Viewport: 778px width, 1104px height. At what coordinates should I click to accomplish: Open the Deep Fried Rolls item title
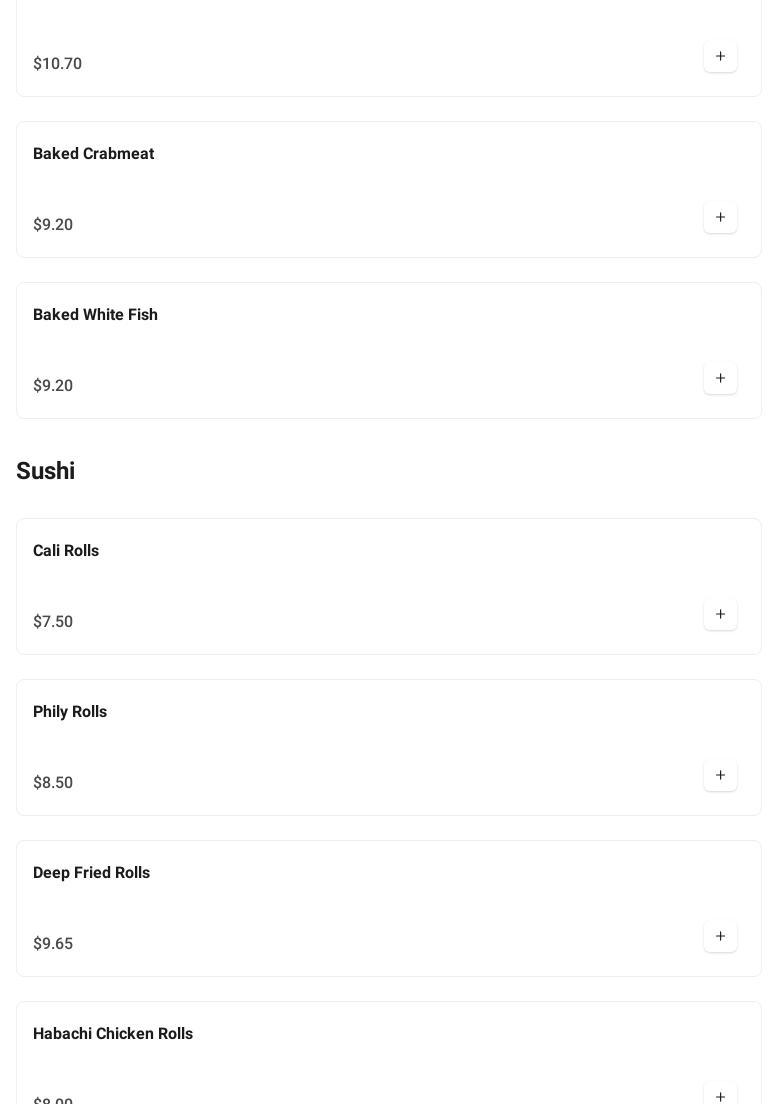(91, 873)
